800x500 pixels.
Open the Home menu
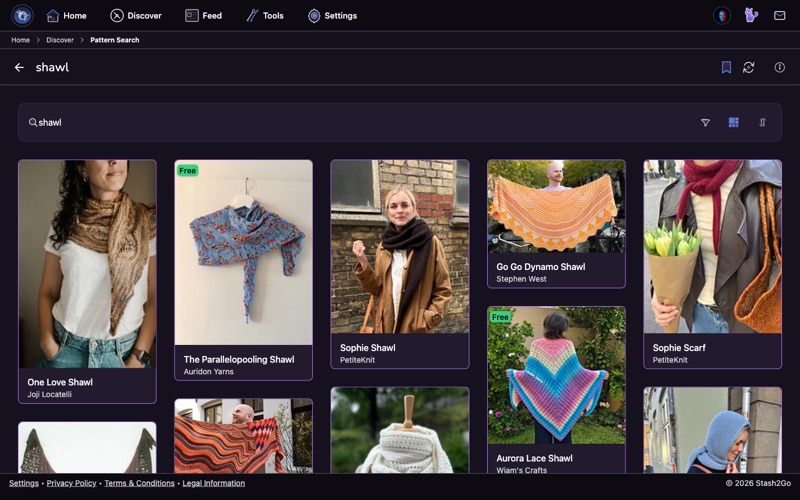click(x=66, y=16)
